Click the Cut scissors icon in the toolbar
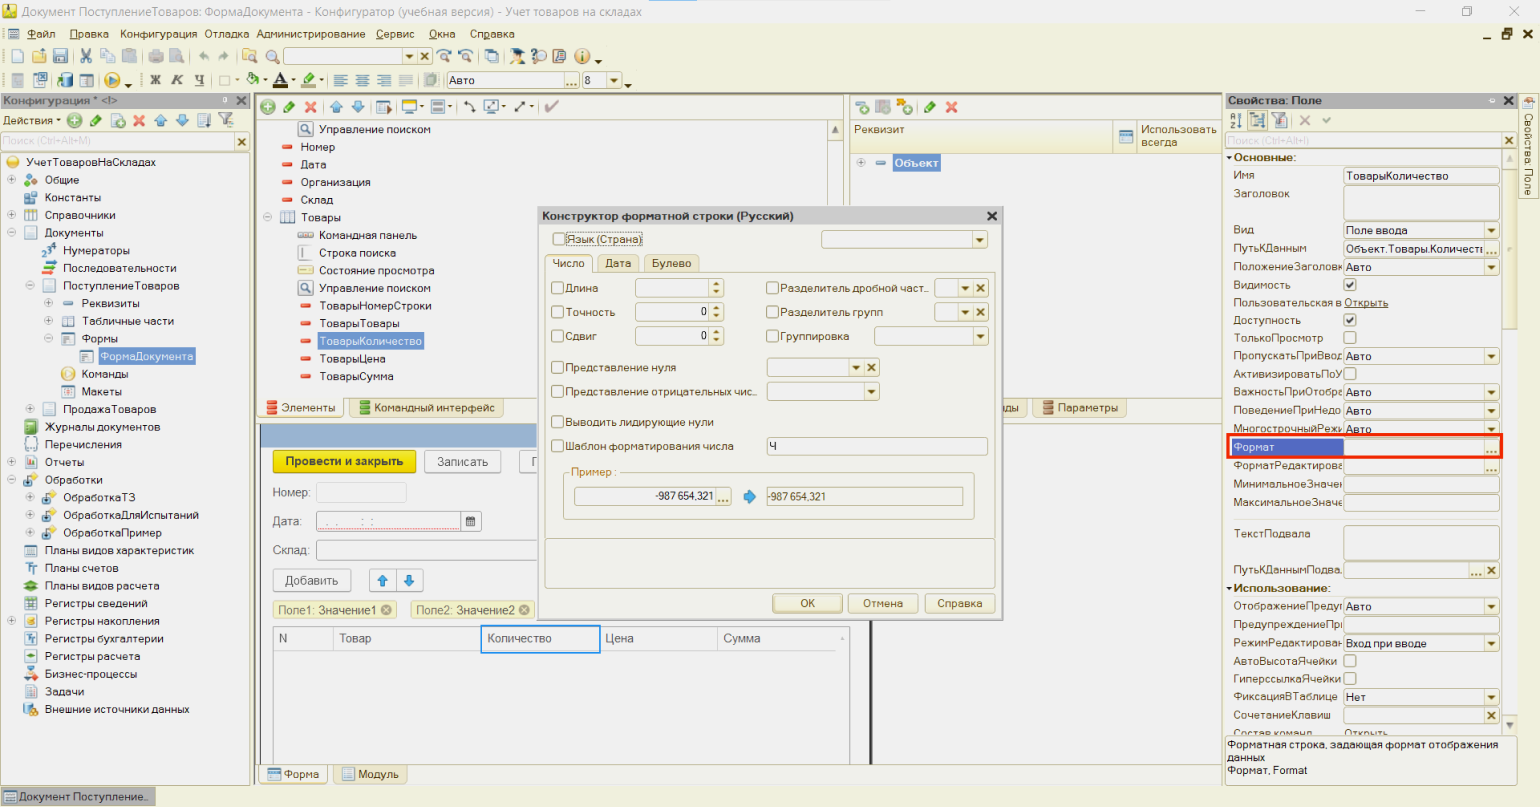This screenshot has height=807, width=1540. pos(86,57)
